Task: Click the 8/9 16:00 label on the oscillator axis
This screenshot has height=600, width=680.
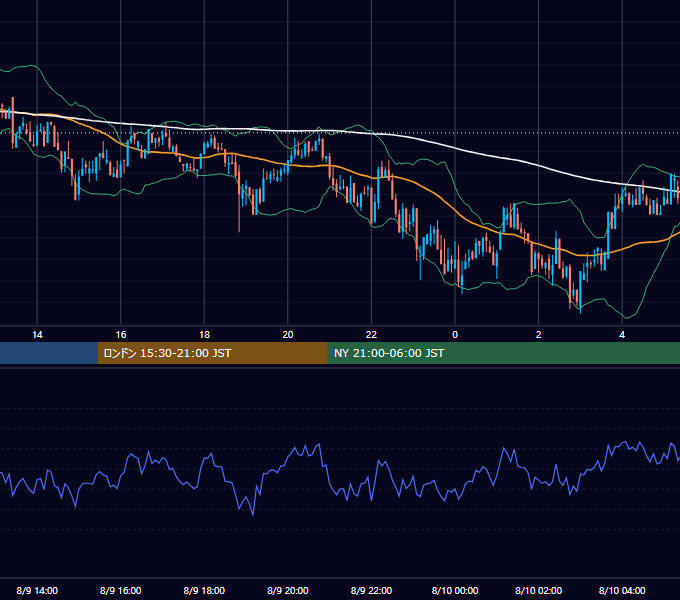Action: tap(121, 590)
